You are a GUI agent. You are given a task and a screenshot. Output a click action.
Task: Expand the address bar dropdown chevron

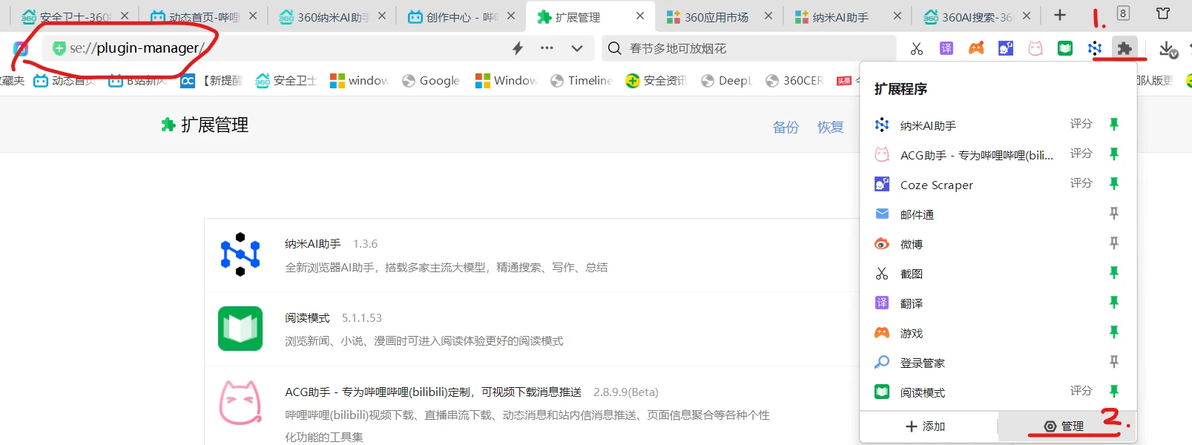[577, 49]
